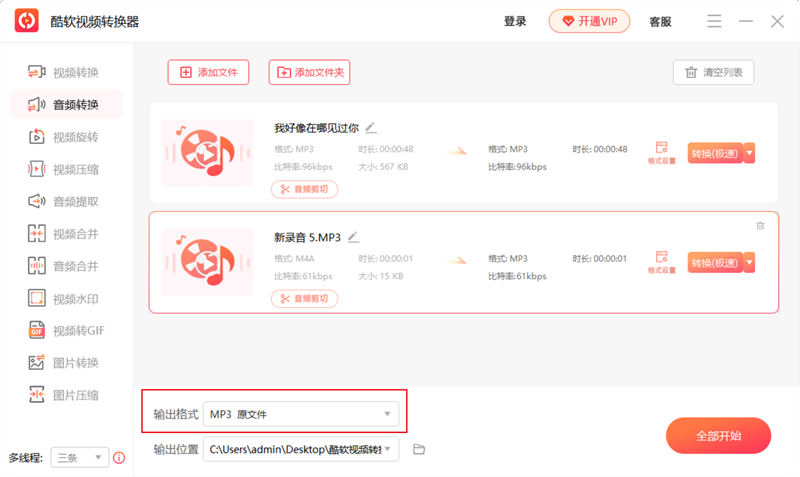This screenshot has height=477, width=800.
Task: Open 格式设置 for 我好像在哪见过你
Action: point(662,153)
